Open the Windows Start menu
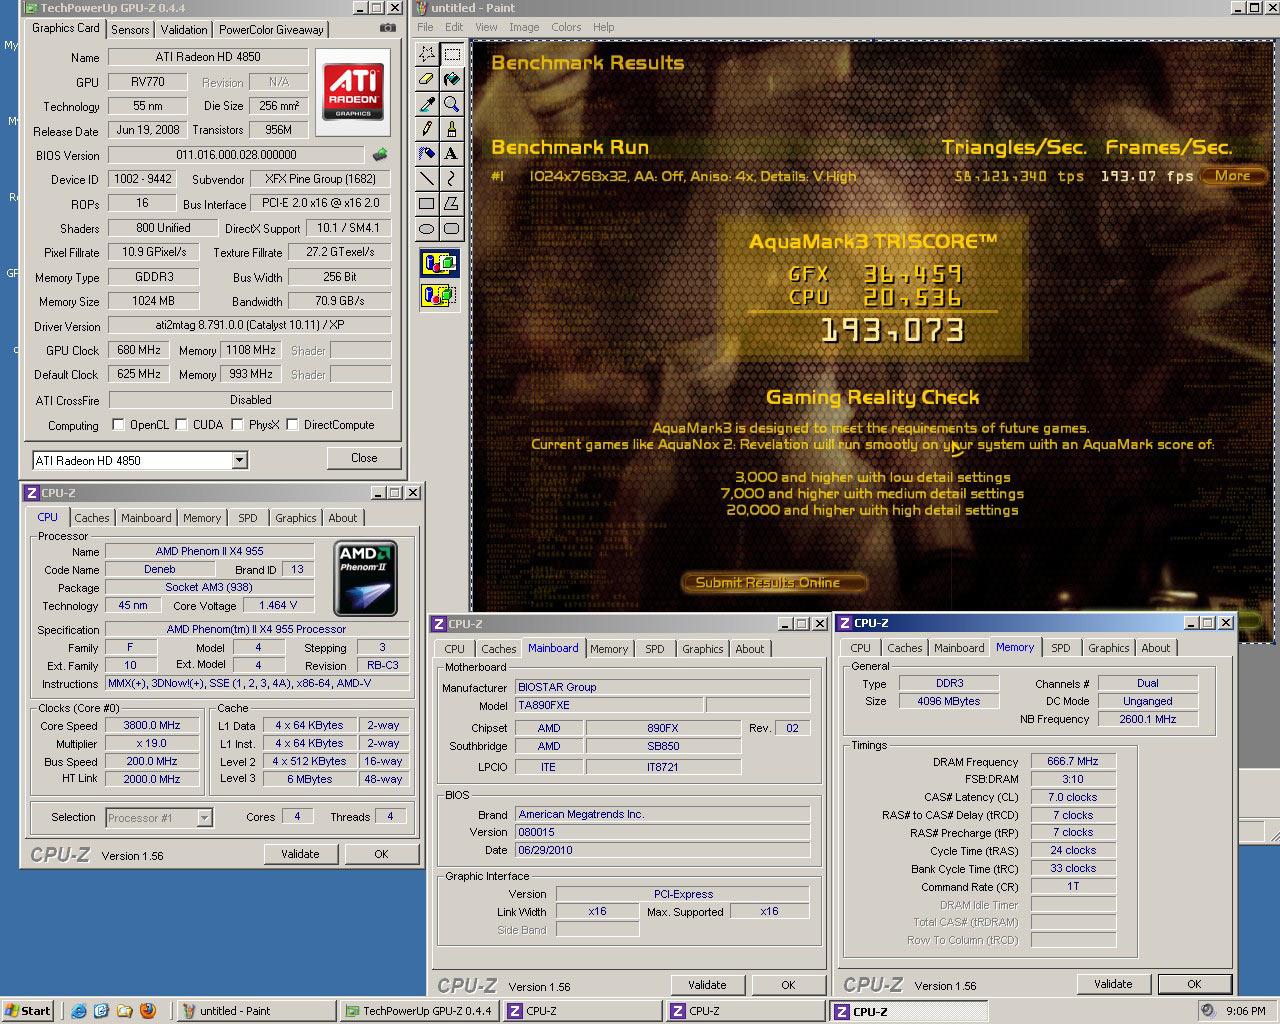The image size is (1280, 1024). click(x=27, y=1011)
